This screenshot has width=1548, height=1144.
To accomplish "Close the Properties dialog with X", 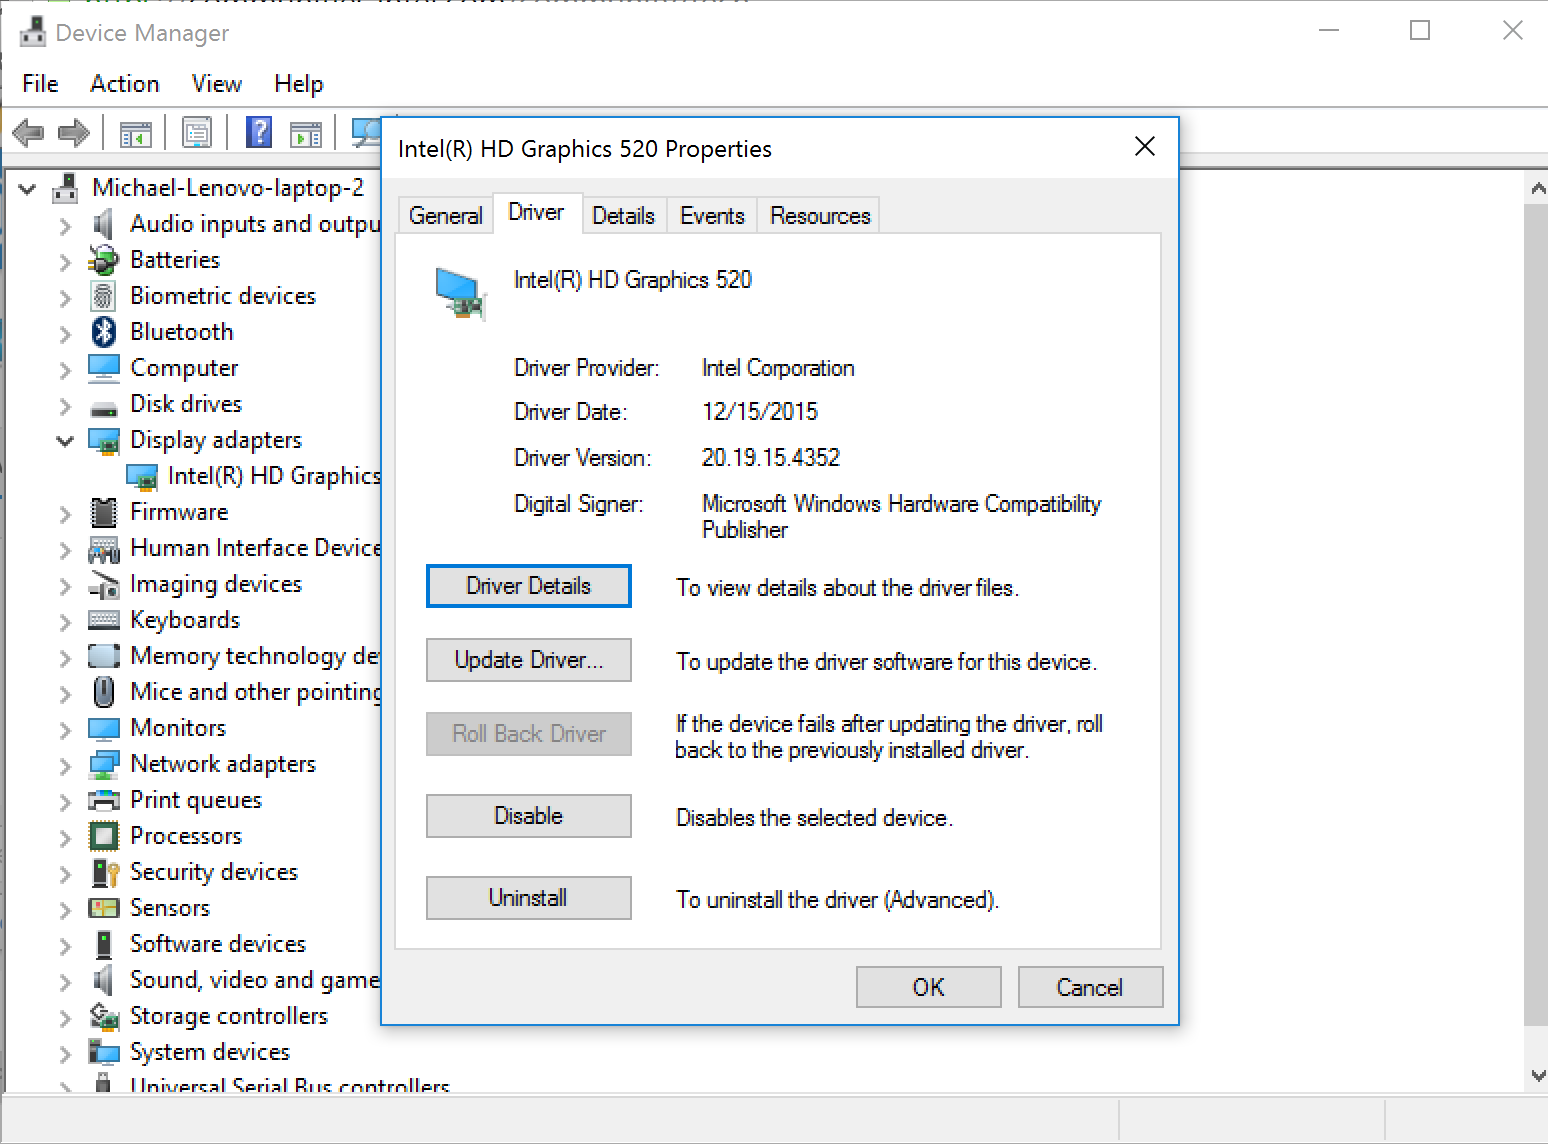I will [x=1145, y=147].
